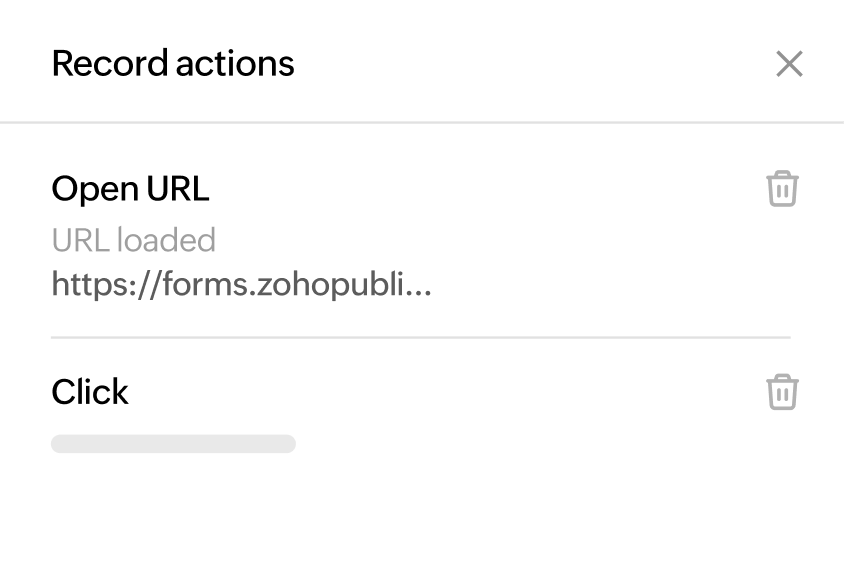Image resolution: width=844 pixels, height=578 pixels.
Task: Click the https://forms URL preview text
Action: click(241, 286)
